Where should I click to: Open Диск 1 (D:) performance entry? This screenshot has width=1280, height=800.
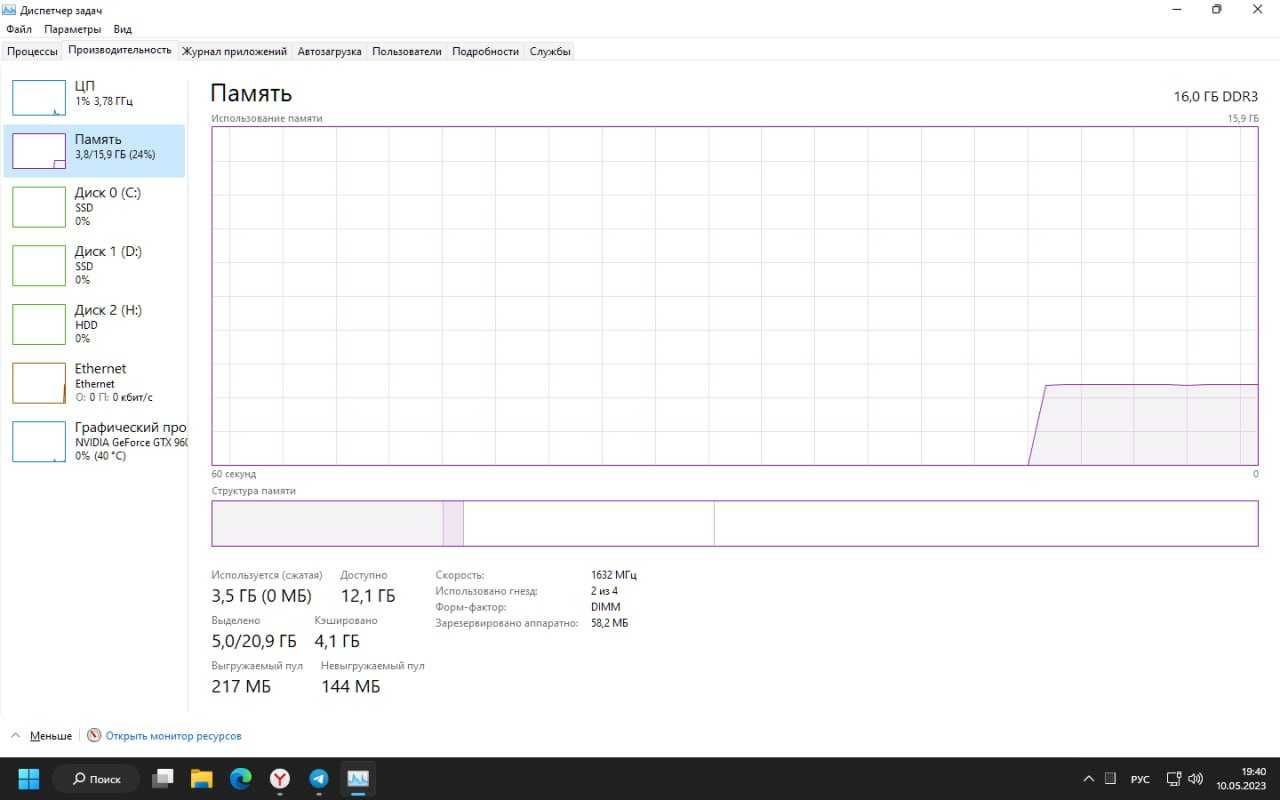[95, 265]
